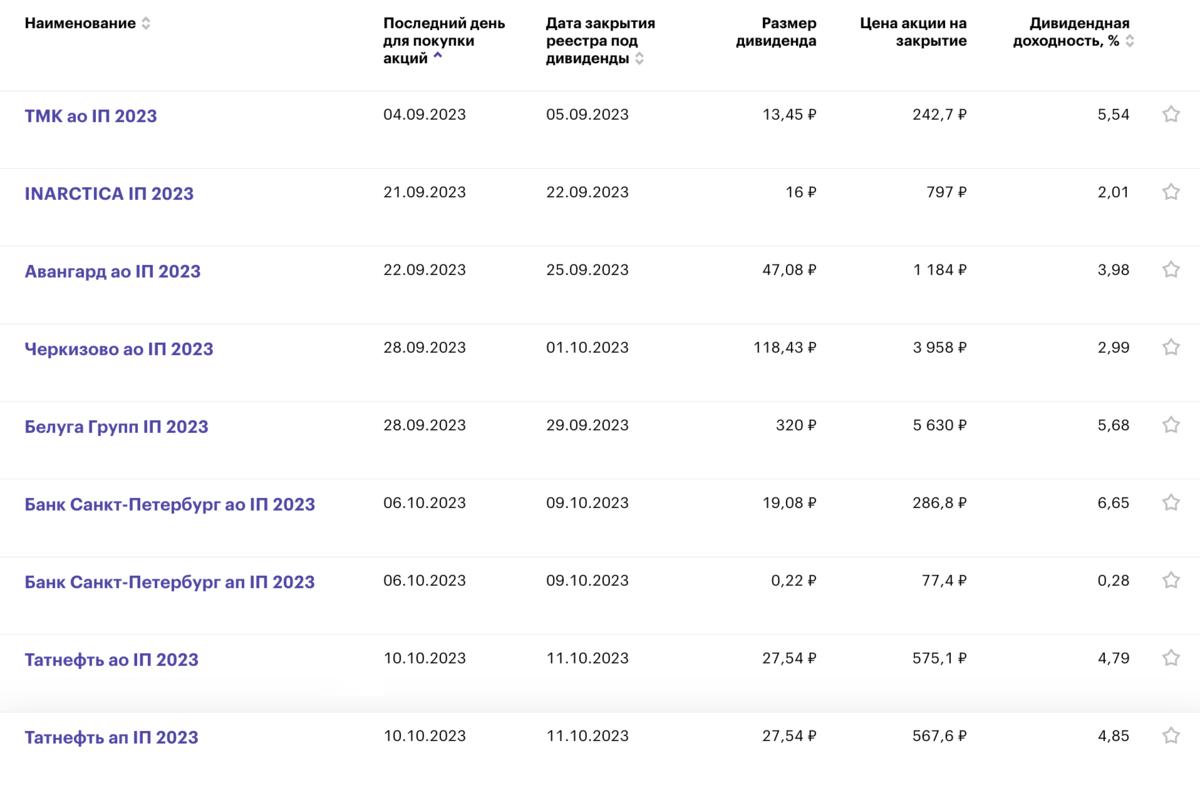The width and height of the screenshot is (1200, 788).
Task: Select dividend value 118,43 ₽
Action: click(785, 348)
